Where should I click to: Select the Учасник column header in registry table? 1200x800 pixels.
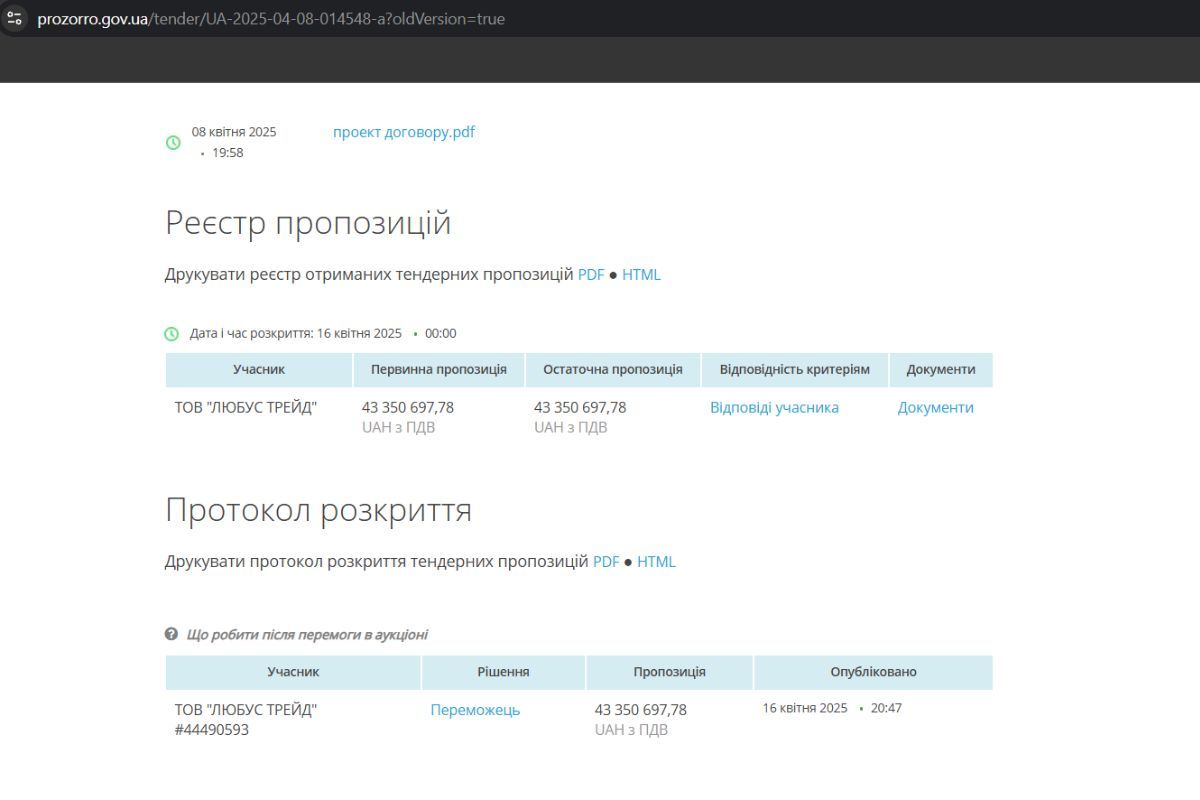click(x=258, y=369)
